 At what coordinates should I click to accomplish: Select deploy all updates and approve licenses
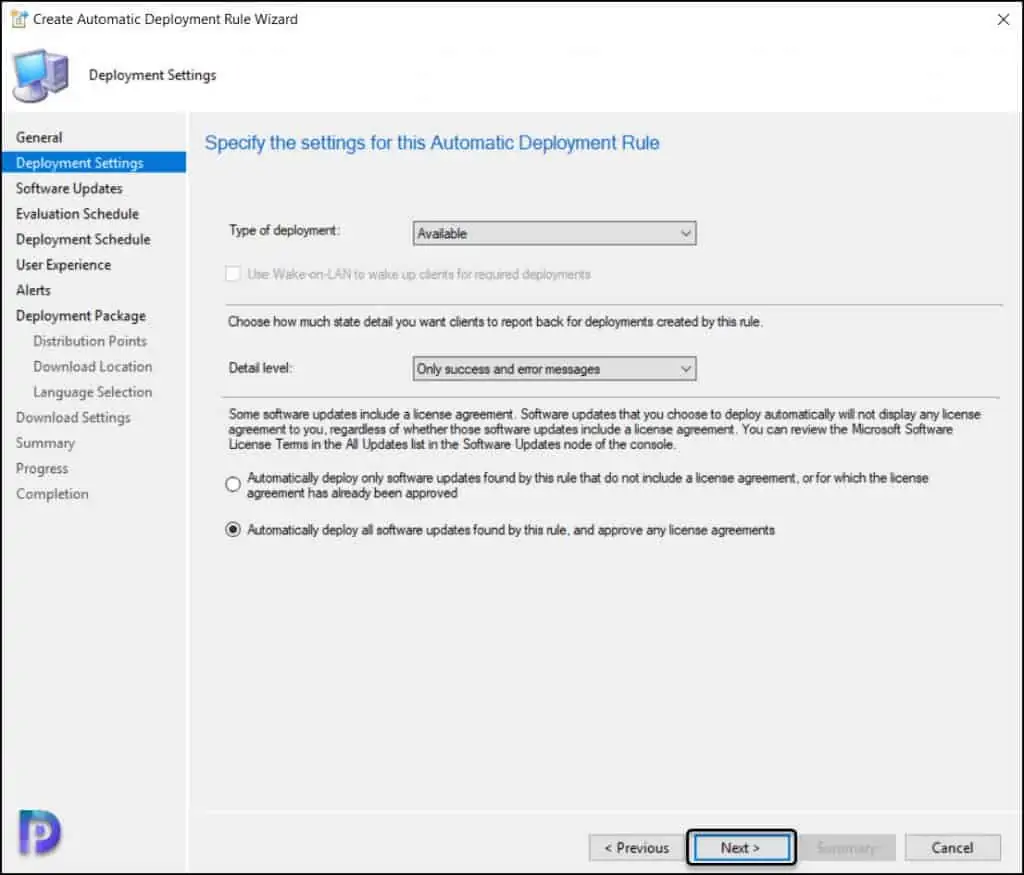(x=233, y=530)
